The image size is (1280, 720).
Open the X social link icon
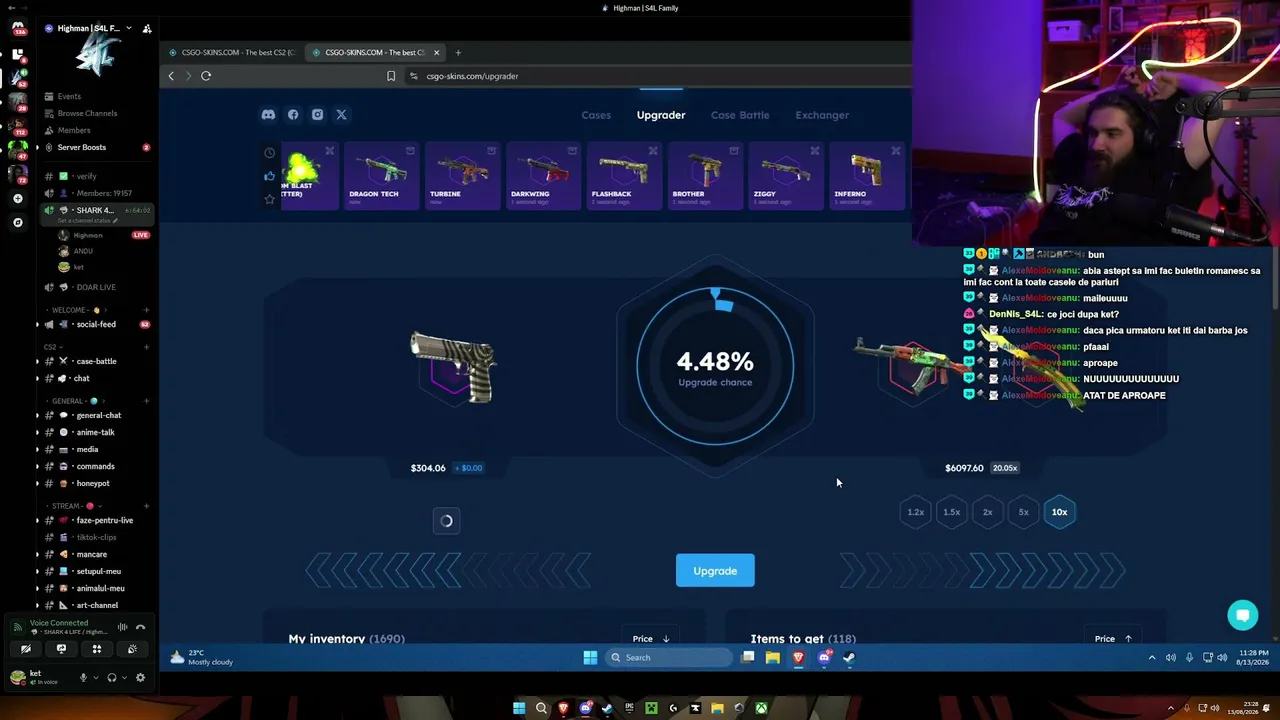[341, 115]
